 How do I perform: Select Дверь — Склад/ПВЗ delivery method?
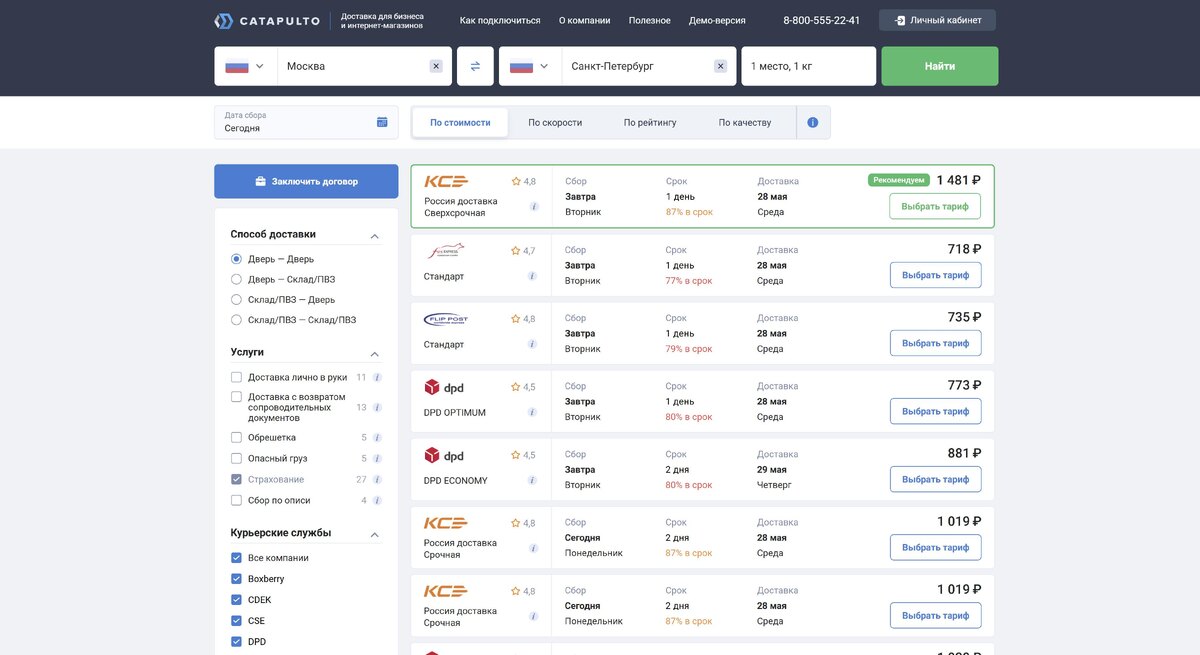pos(237,279)
